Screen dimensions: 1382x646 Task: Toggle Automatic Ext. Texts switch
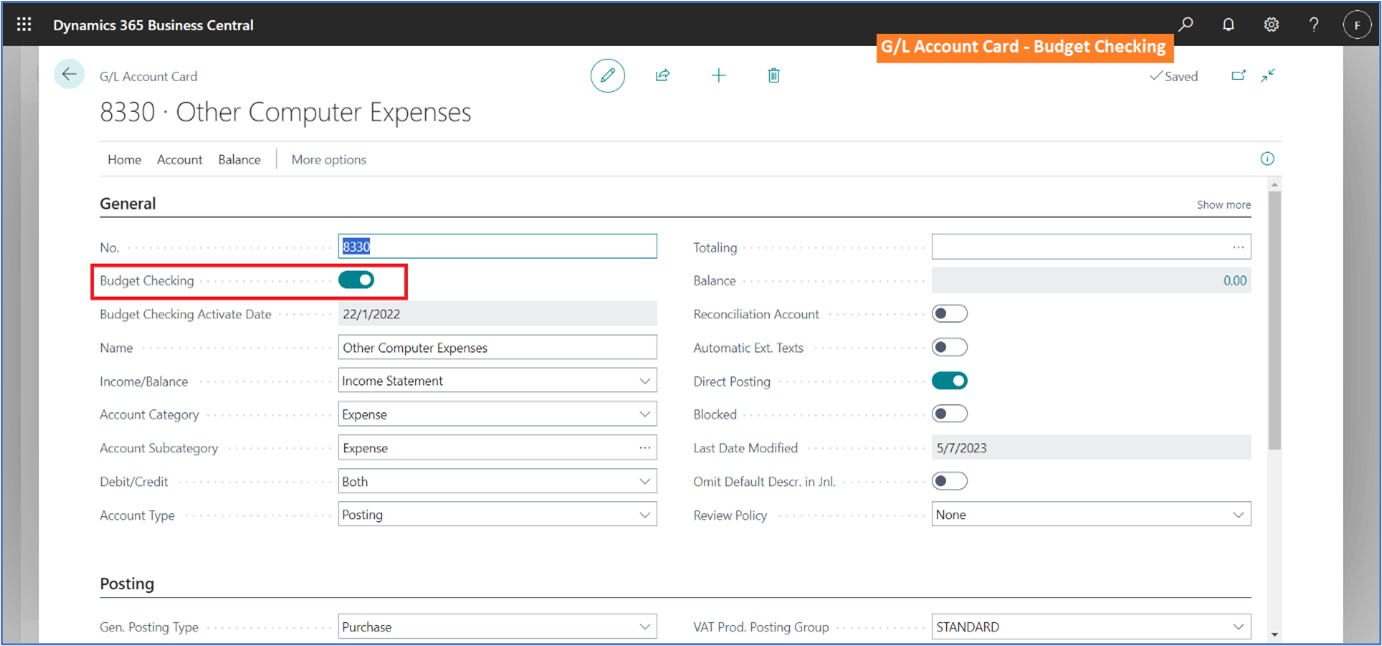pos(950,347)
